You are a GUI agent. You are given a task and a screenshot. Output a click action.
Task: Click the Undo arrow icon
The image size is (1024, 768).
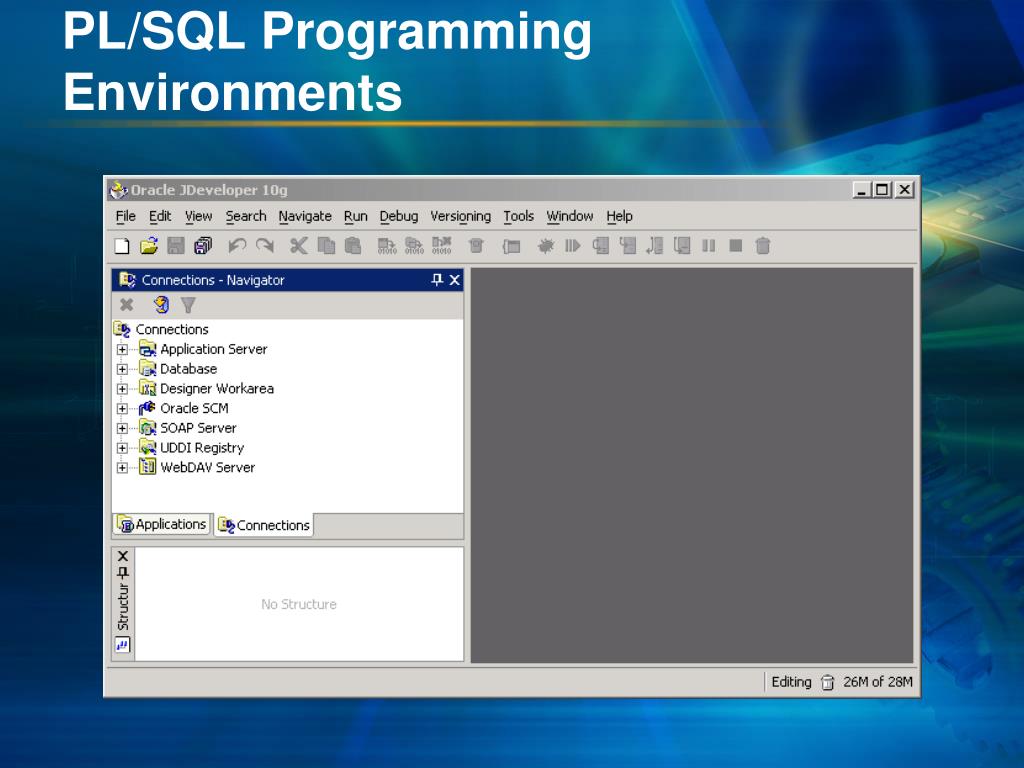click(237, 246)
